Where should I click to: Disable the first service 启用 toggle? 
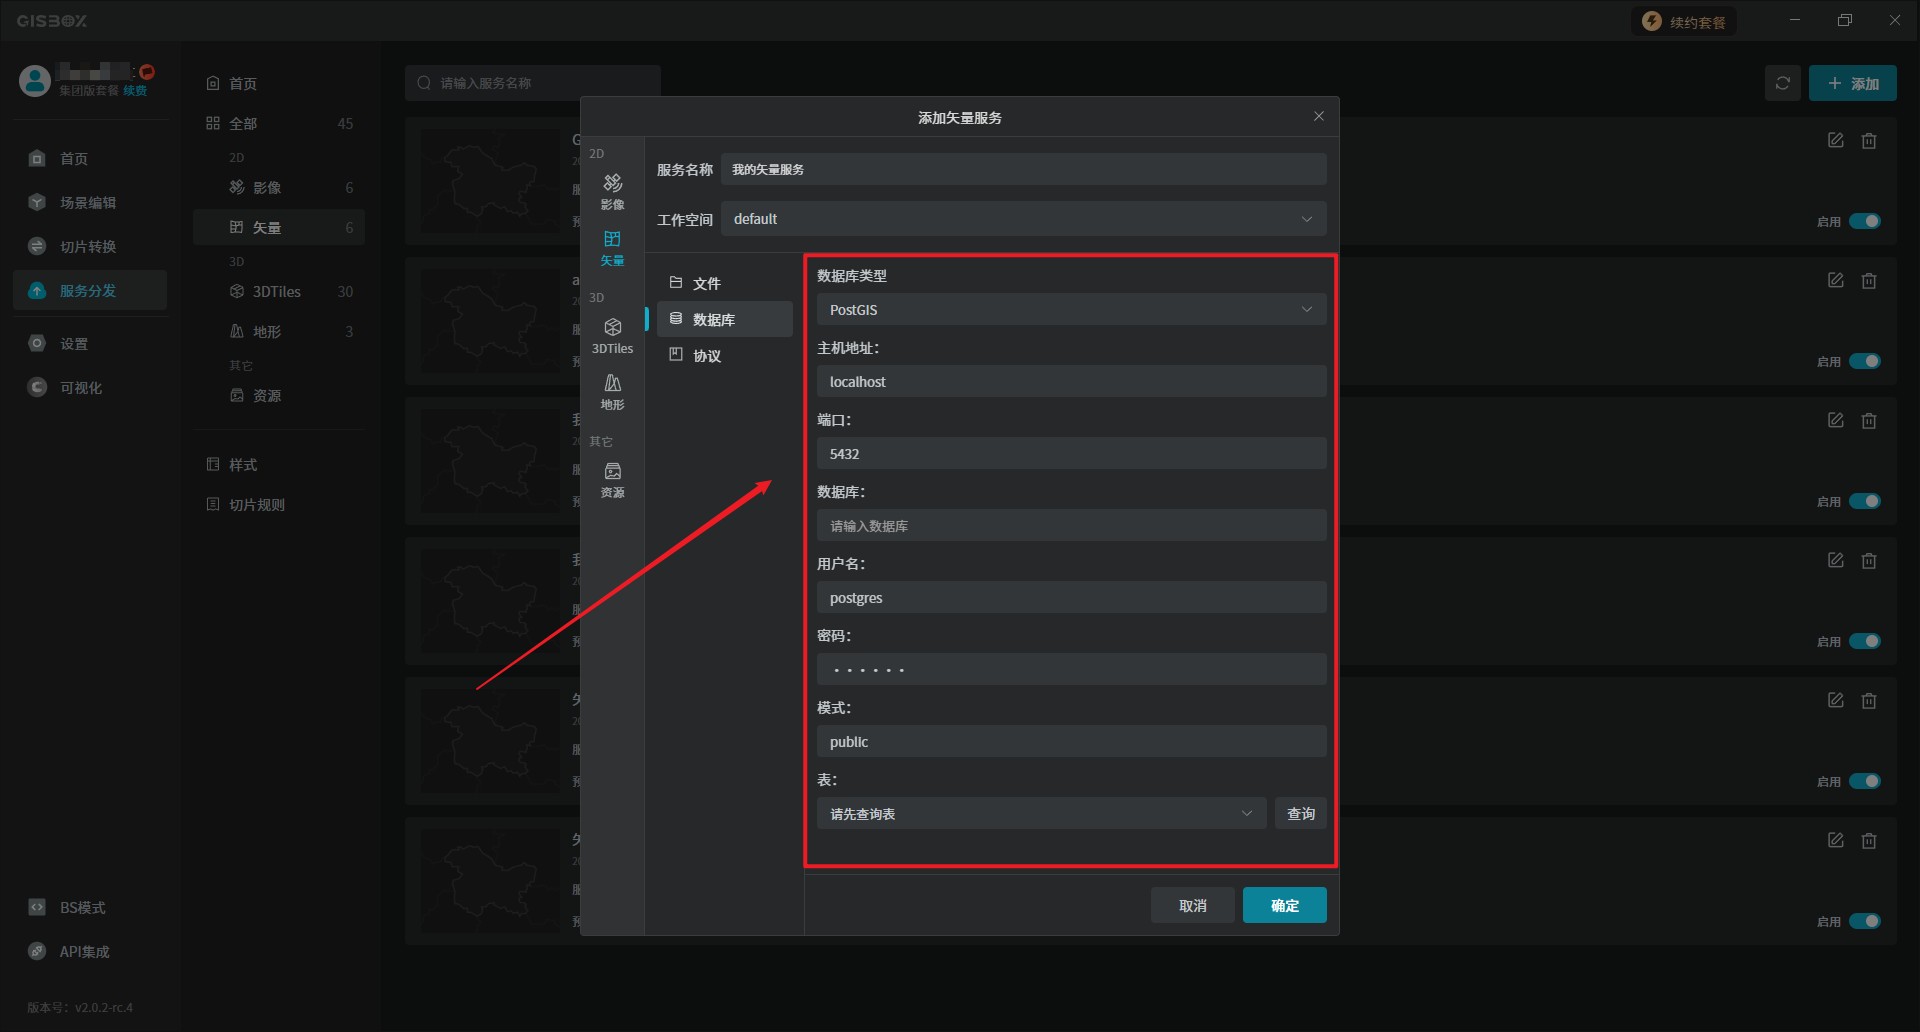pos(1864,221)
